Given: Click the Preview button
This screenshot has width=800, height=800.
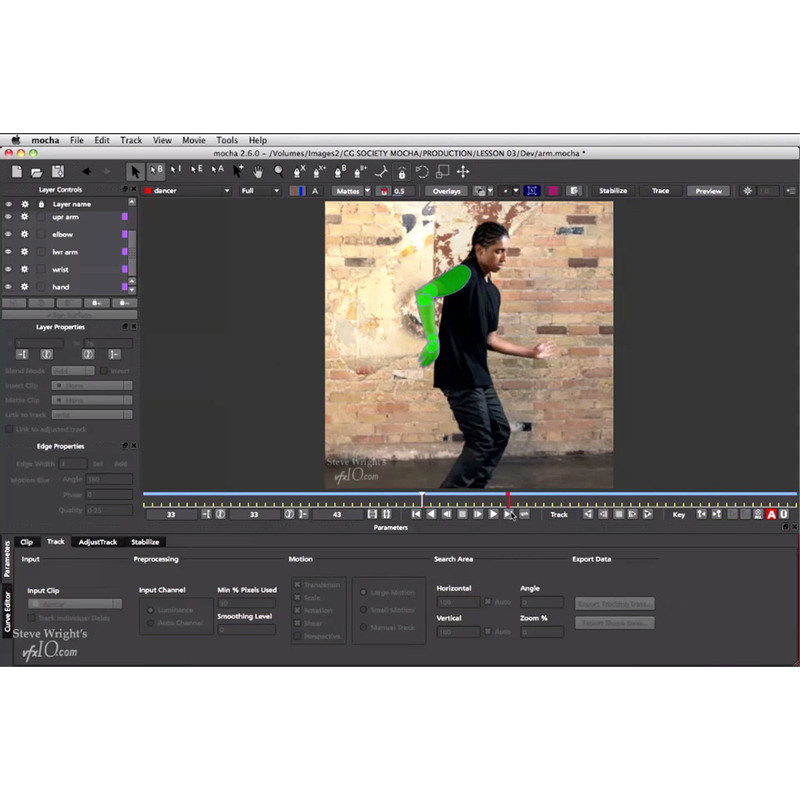Looking at the screenshot, I should tap(708, 191).
